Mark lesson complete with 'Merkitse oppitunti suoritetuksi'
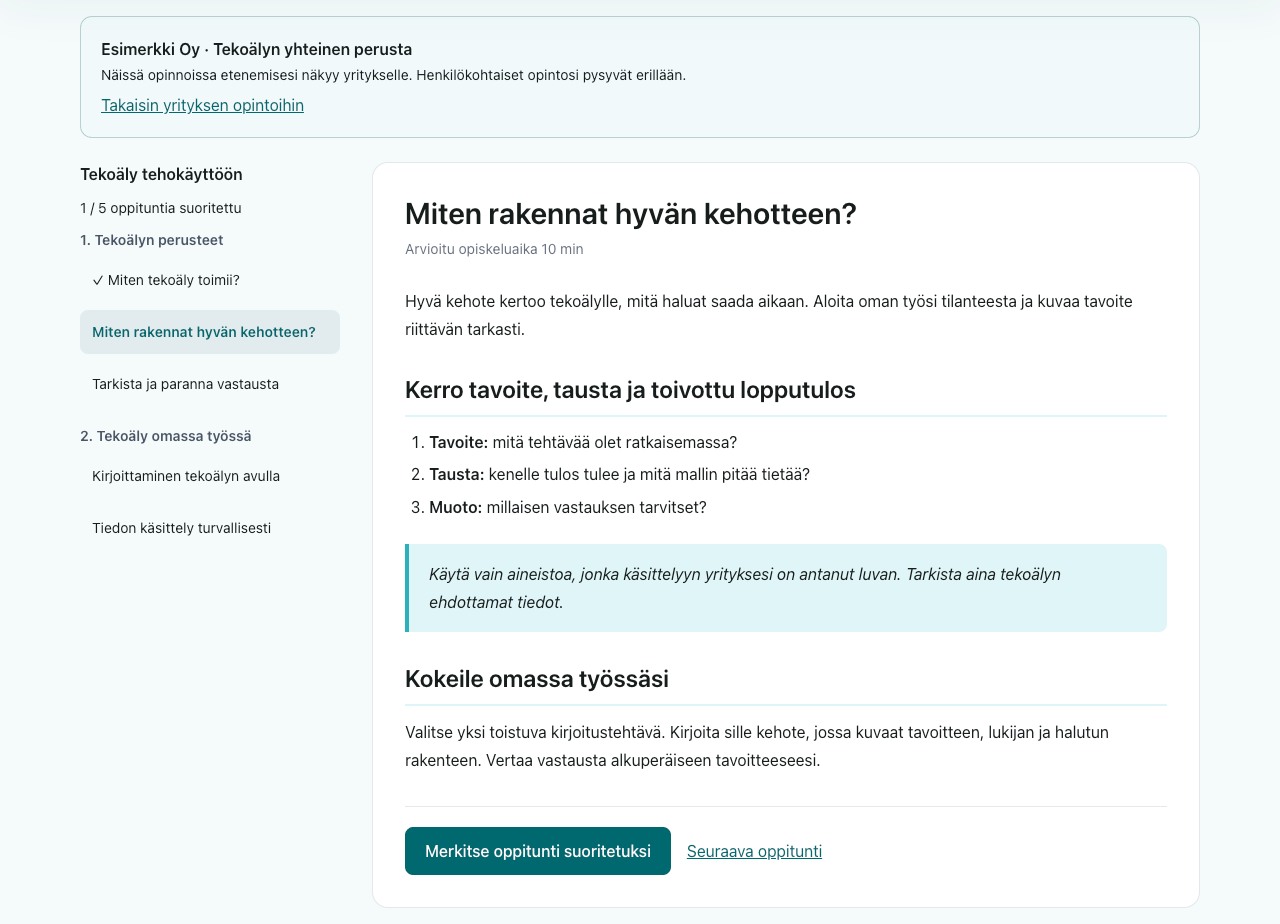 tap(538, 851)
